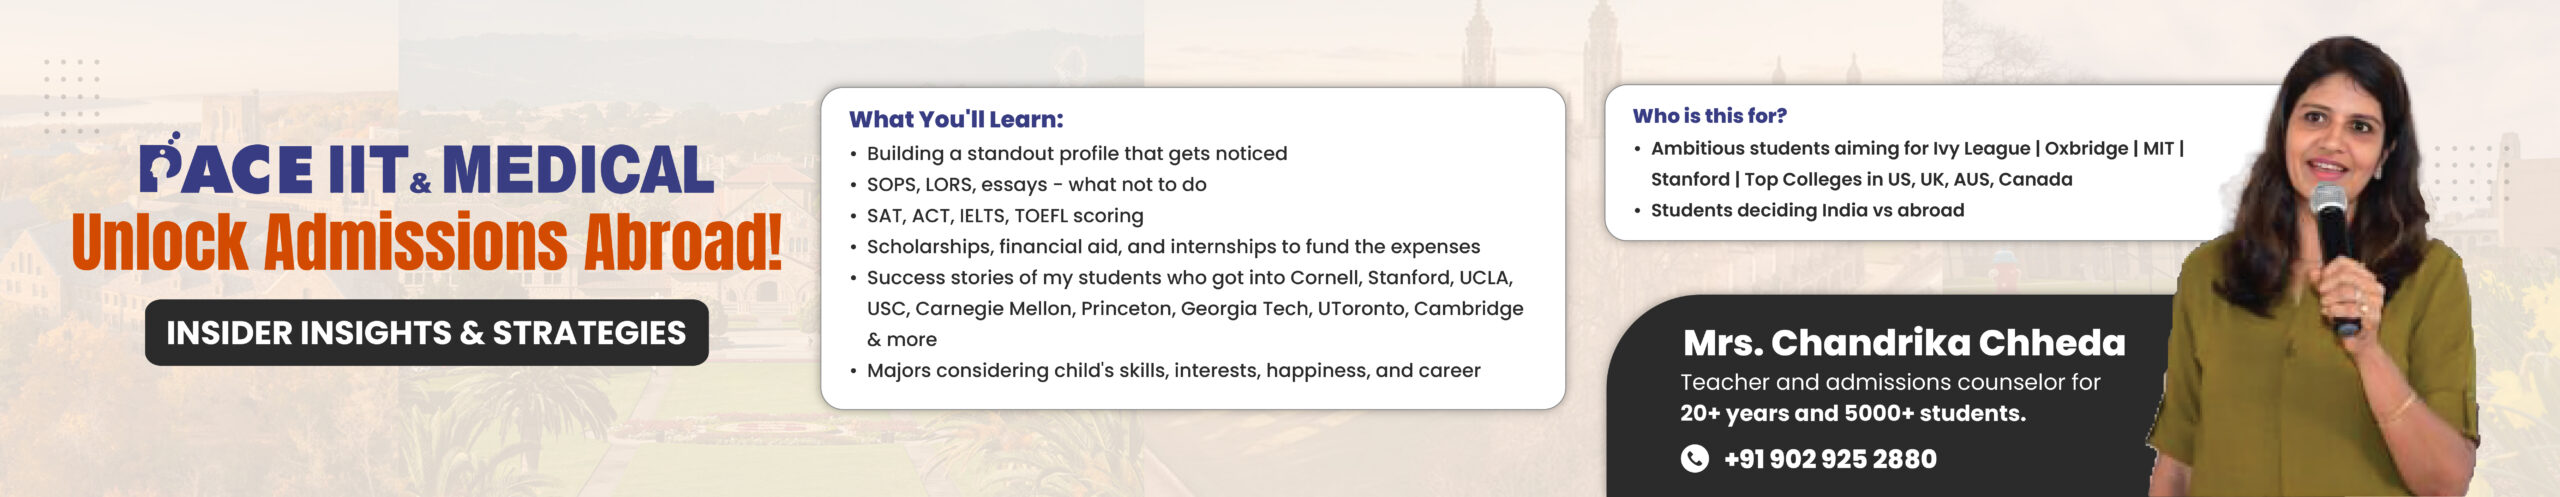Click the Students deciding India vs abroad bullet
The height and width of the screenshot is (497, 2560).
1807,211
